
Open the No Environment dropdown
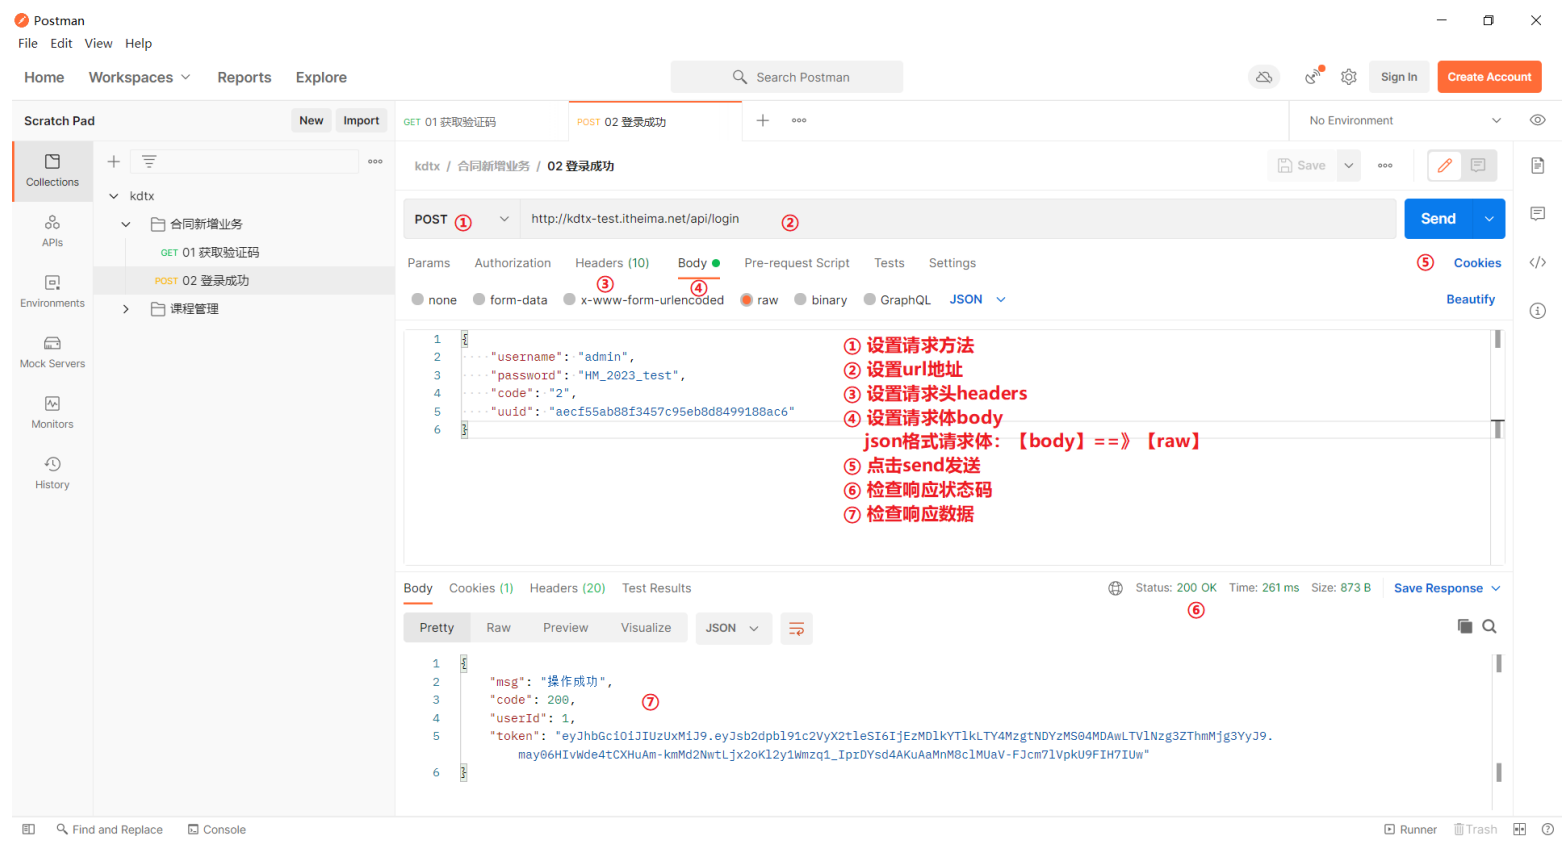coord(1405,120)
